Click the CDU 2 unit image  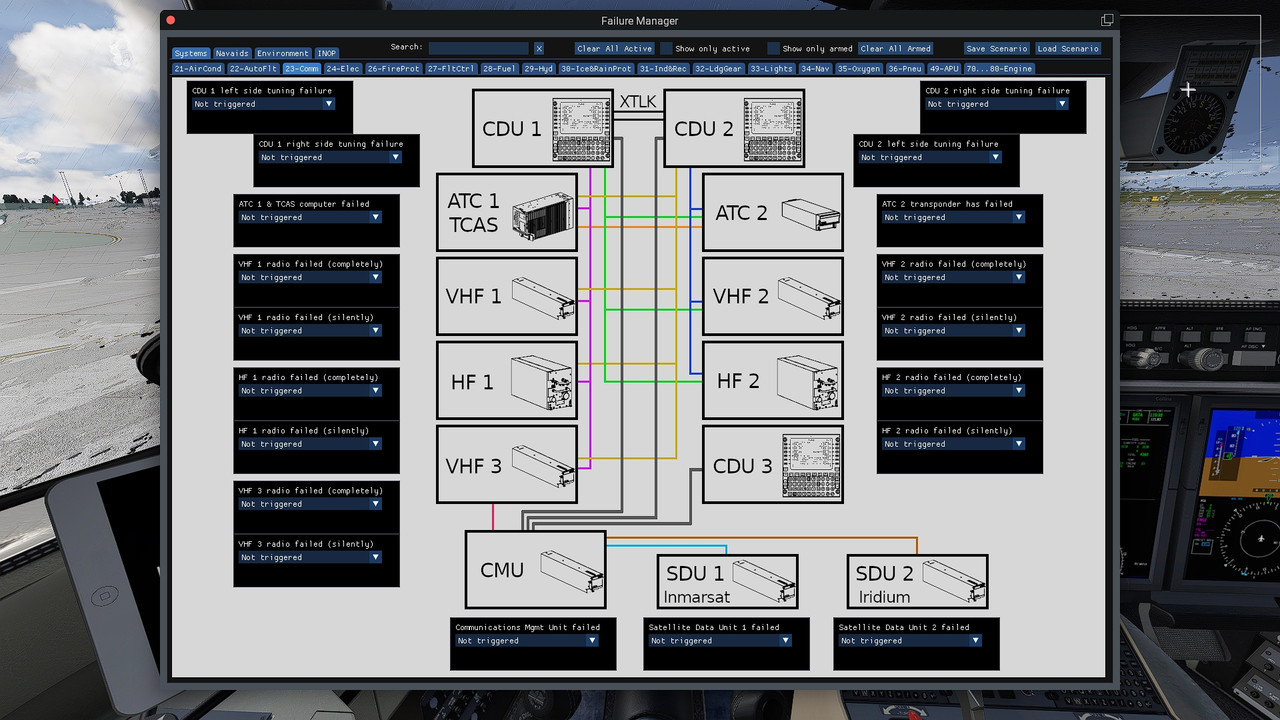point(773,128)
